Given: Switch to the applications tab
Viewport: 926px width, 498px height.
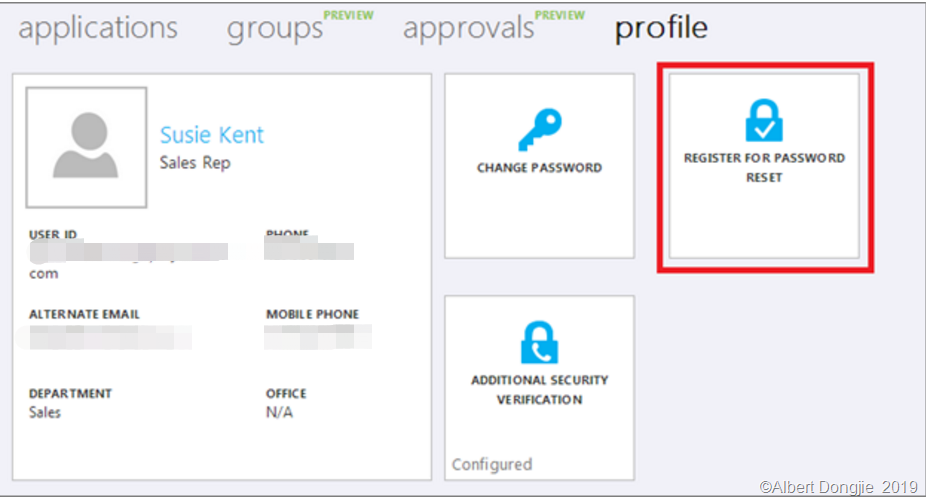Looking at the screenshot, I should [98, 28].
